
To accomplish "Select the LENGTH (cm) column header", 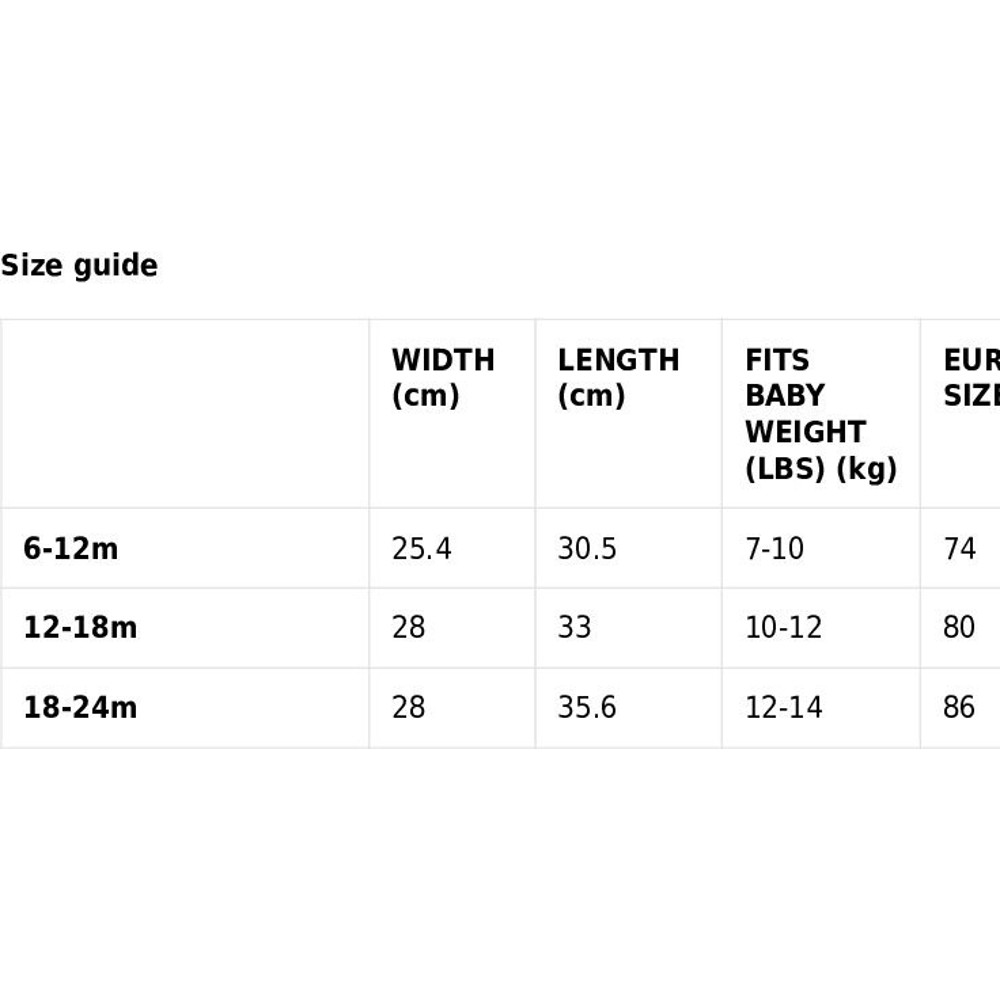I will 618,377.
